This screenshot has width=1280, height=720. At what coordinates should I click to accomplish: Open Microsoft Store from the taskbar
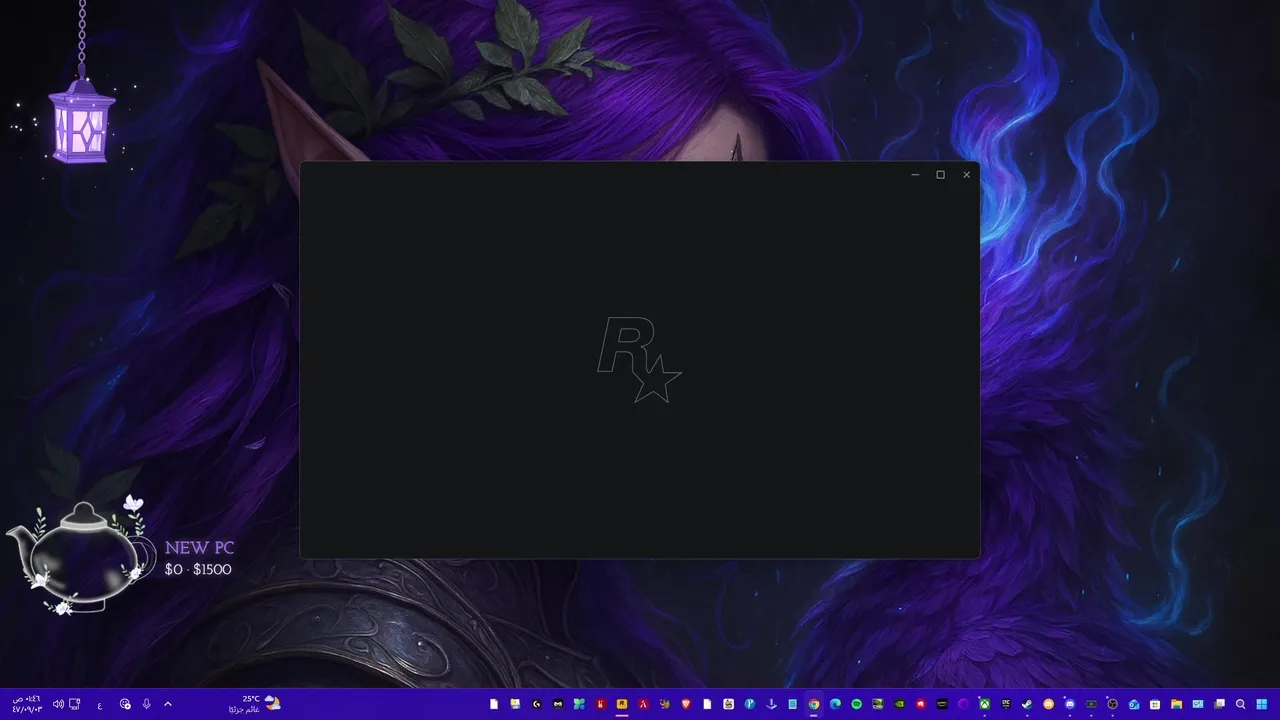(1155, 704)
